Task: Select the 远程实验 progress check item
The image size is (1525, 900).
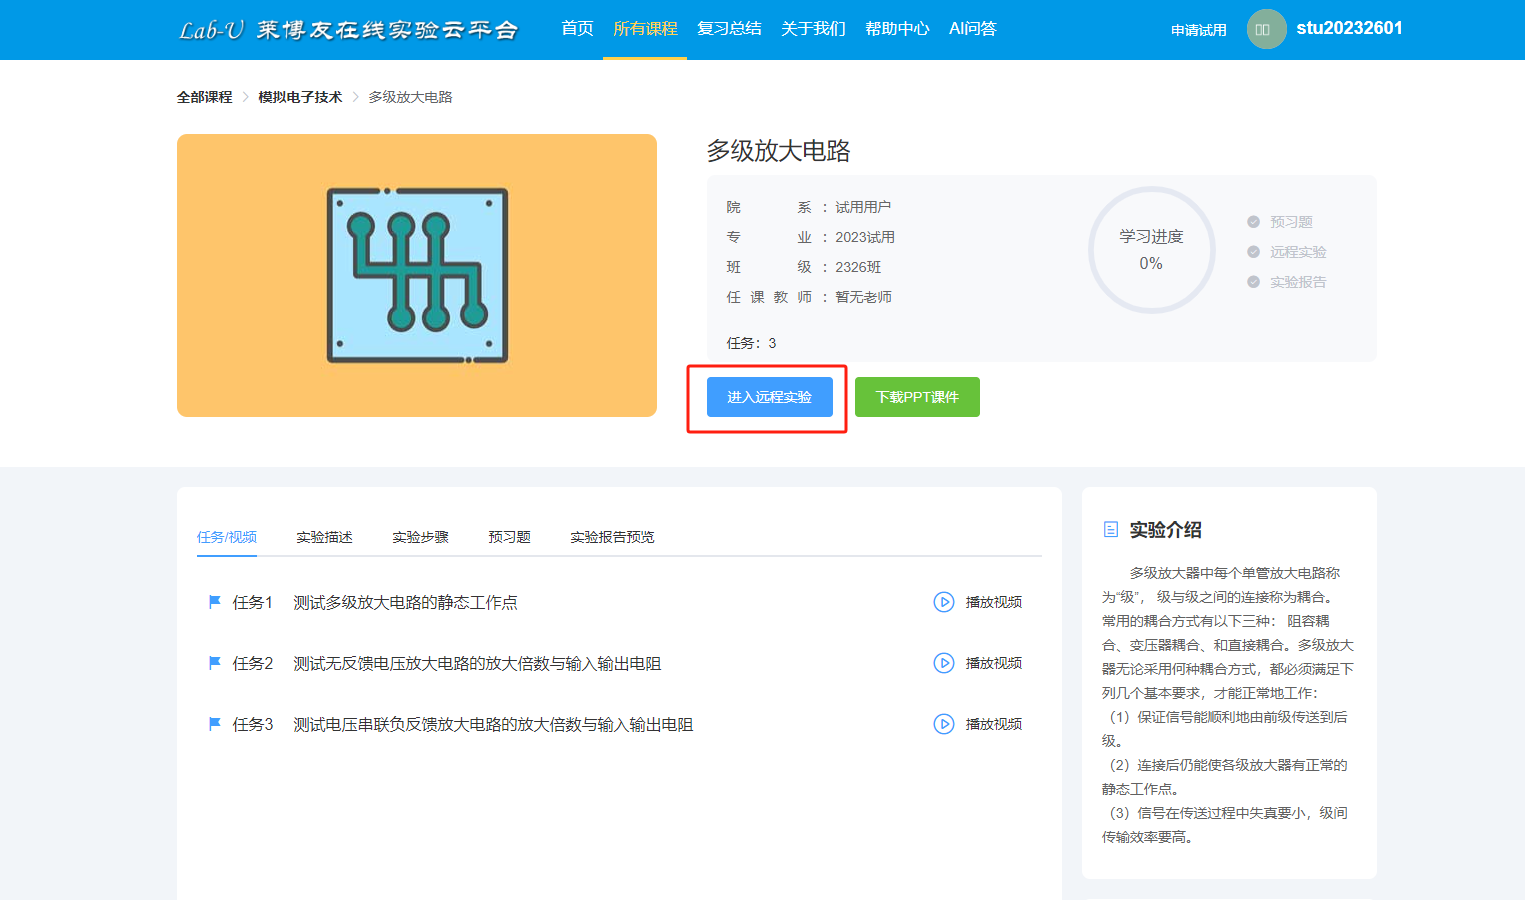Action: coord(1287,252)
